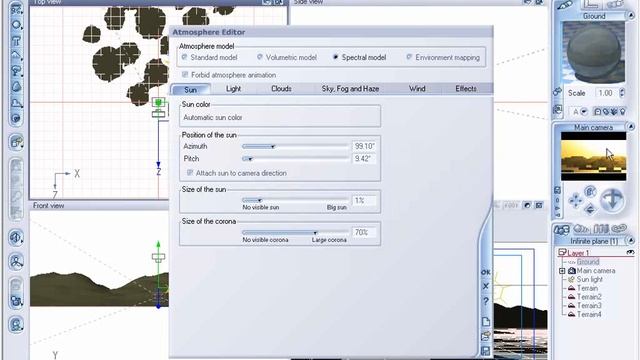Open help via the question mark icon

click(x=485, y=302)
